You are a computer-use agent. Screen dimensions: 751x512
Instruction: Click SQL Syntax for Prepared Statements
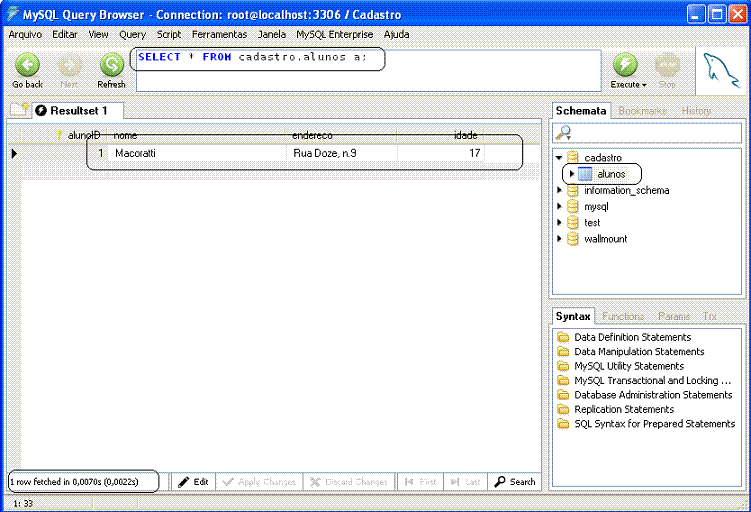click(654, 424)
